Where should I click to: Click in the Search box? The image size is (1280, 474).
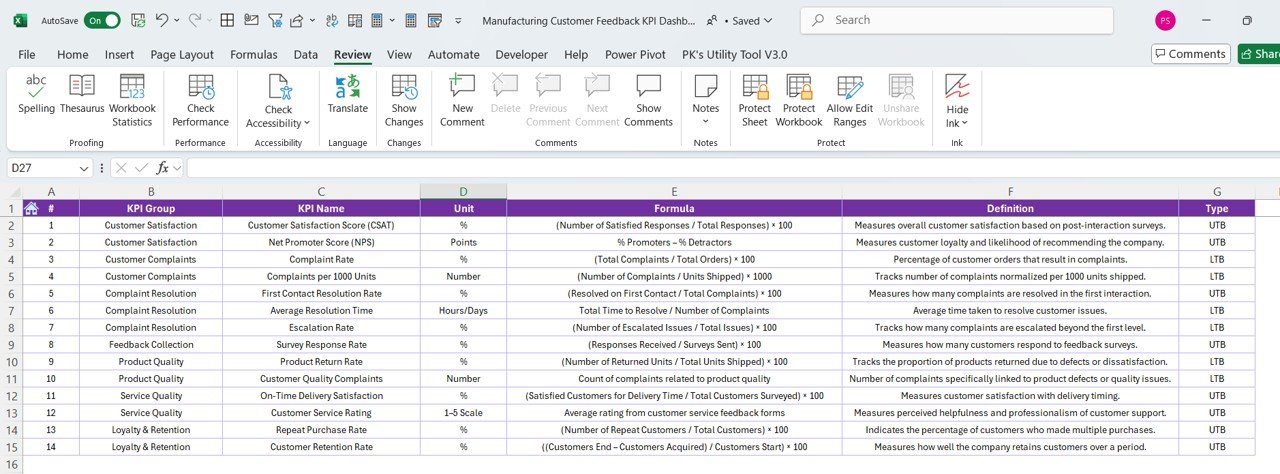pos(956,20)
